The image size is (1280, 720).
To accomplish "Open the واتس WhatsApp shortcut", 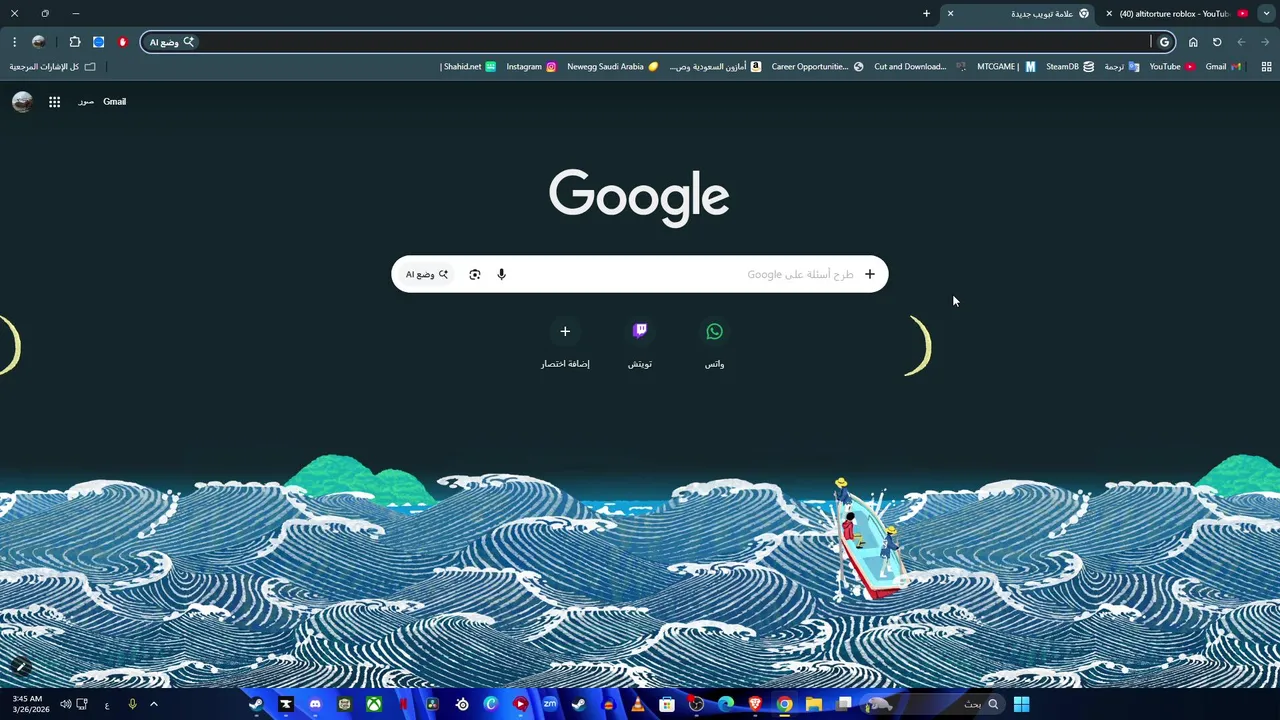I will pyautogui.click(x=714, y=343).
